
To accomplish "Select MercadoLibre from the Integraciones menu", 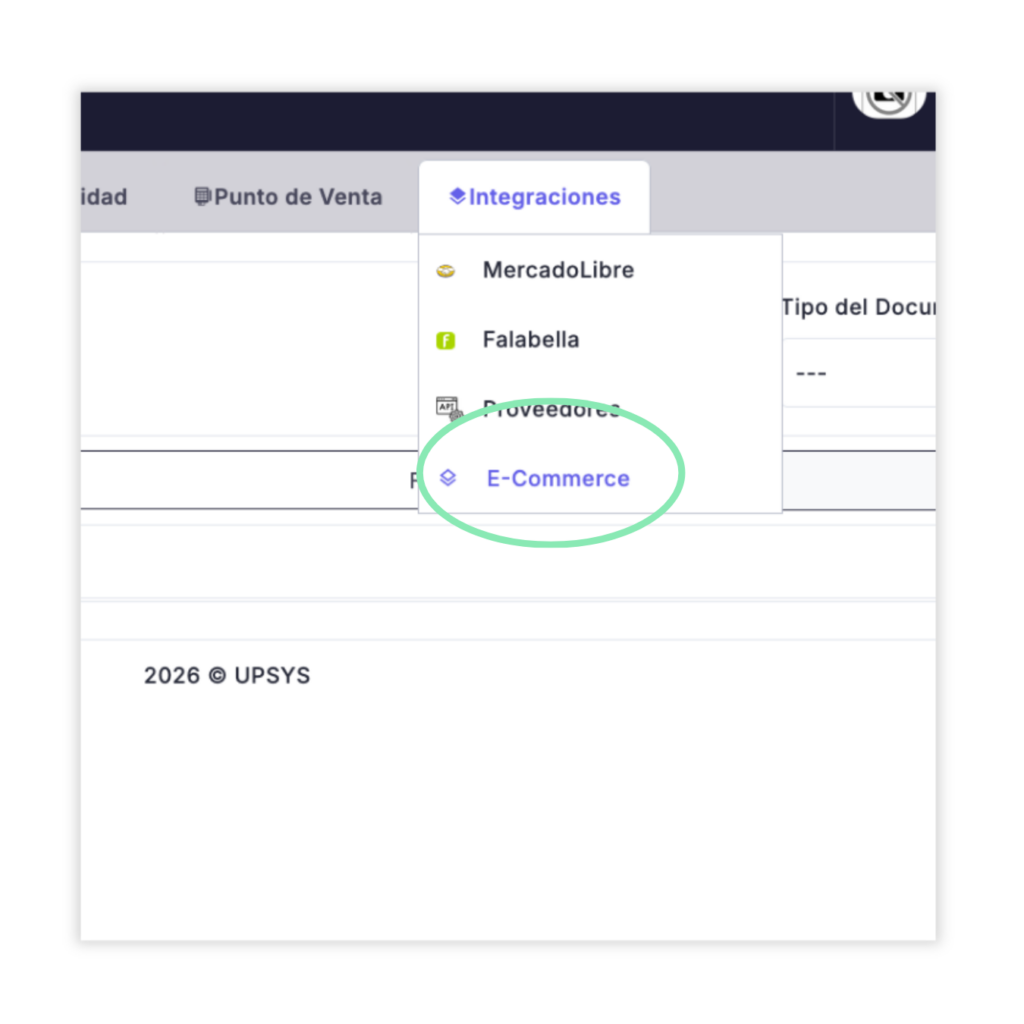I will [x=558, y=270].
